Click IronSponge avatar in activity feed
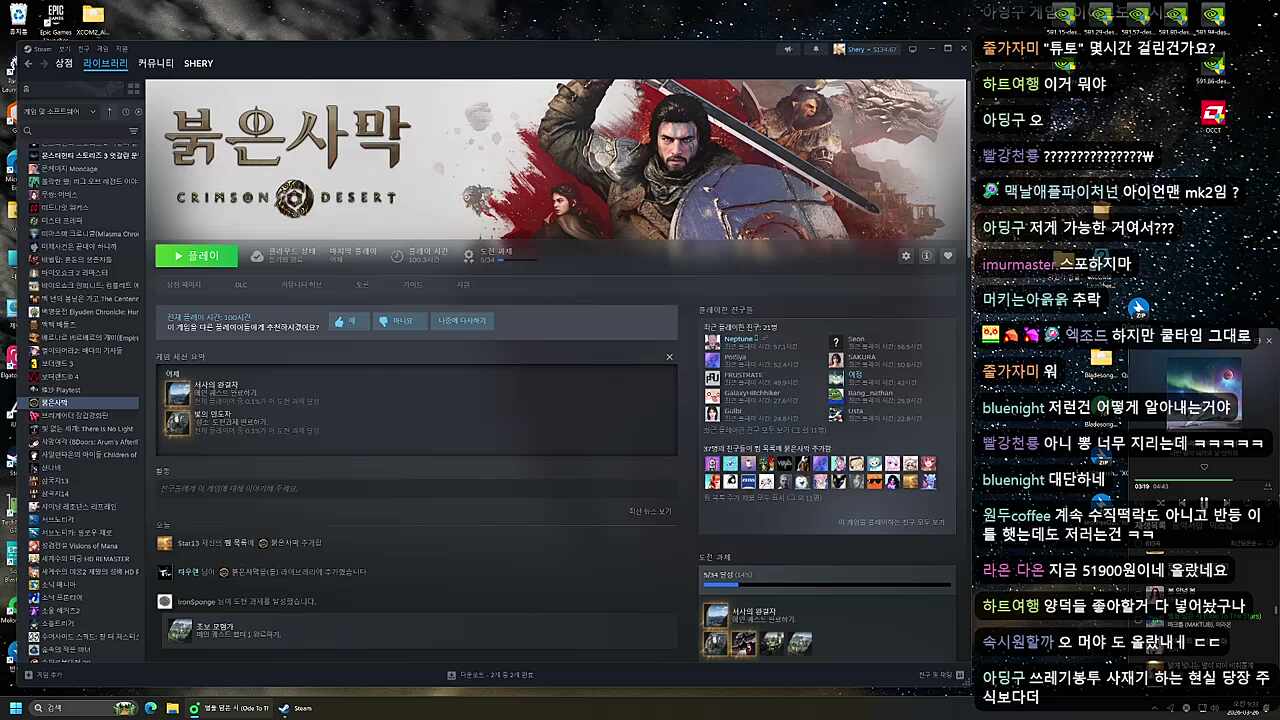The width and height of the screenshot is (1280, 720). [165, 601]
